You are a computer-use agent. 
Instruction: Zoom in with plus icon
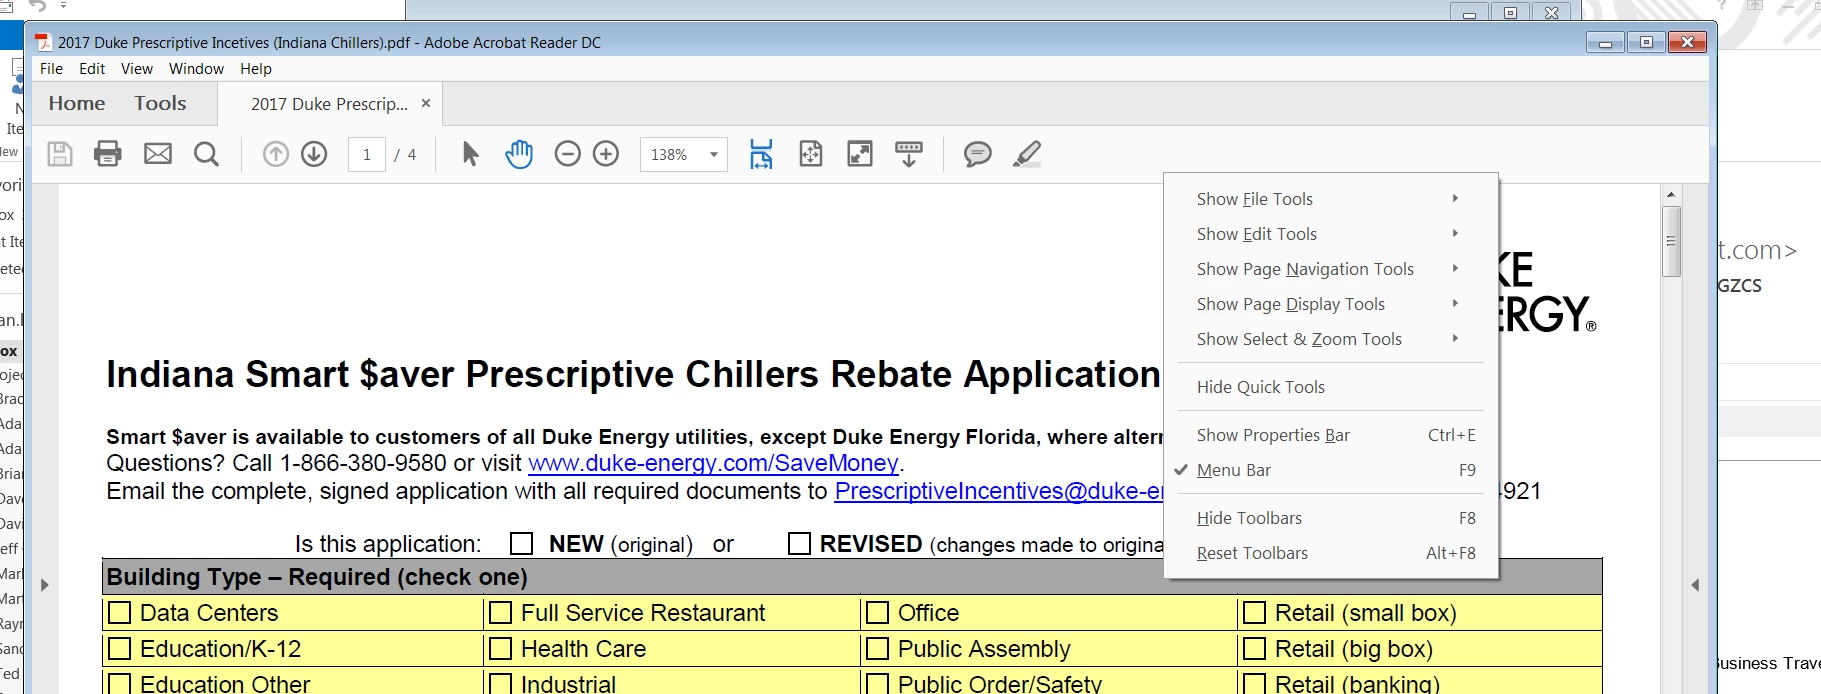(606, 154)
